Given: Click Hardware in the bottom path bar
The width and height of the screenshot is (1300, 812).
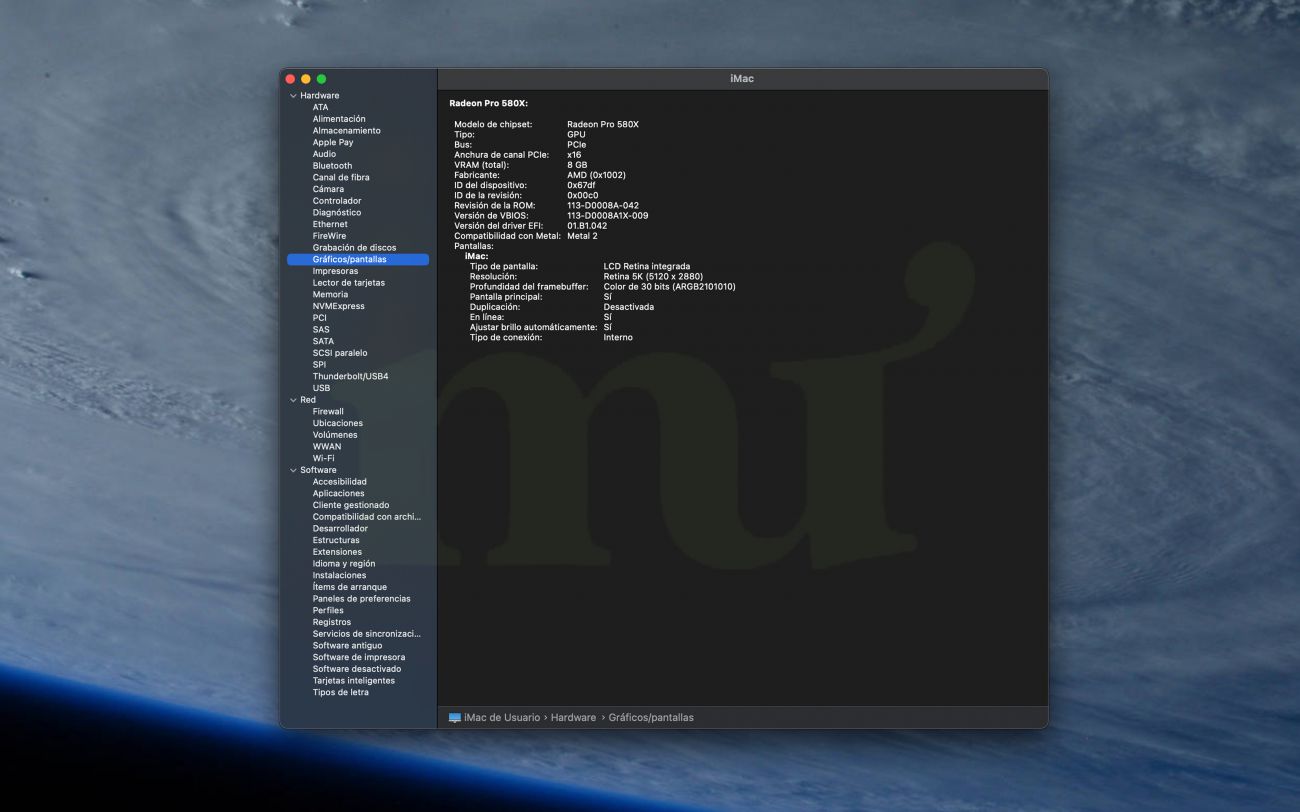Looking at the screenshot, I should pos(573,718).
